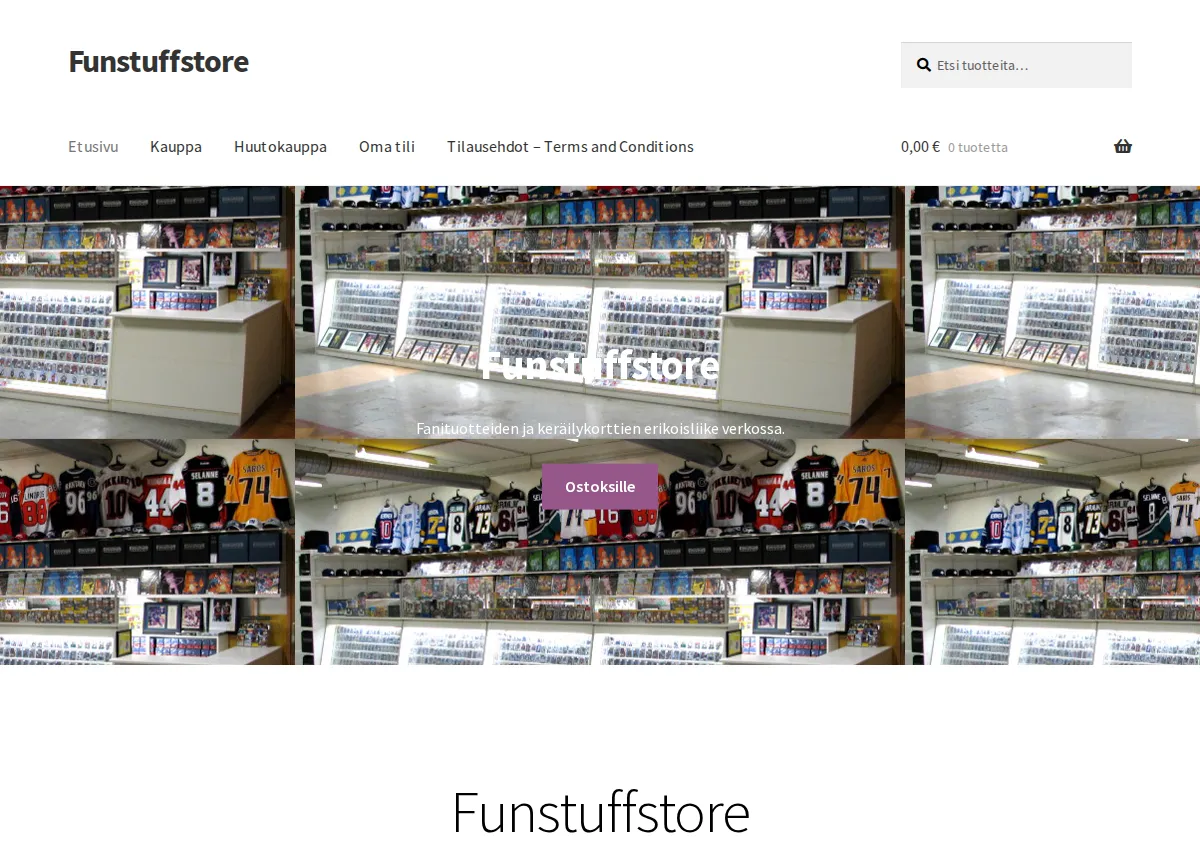This screenshot has height=850, width=1200.
Task: Open the cart total 0,00 € link
Action: [920, 146]
